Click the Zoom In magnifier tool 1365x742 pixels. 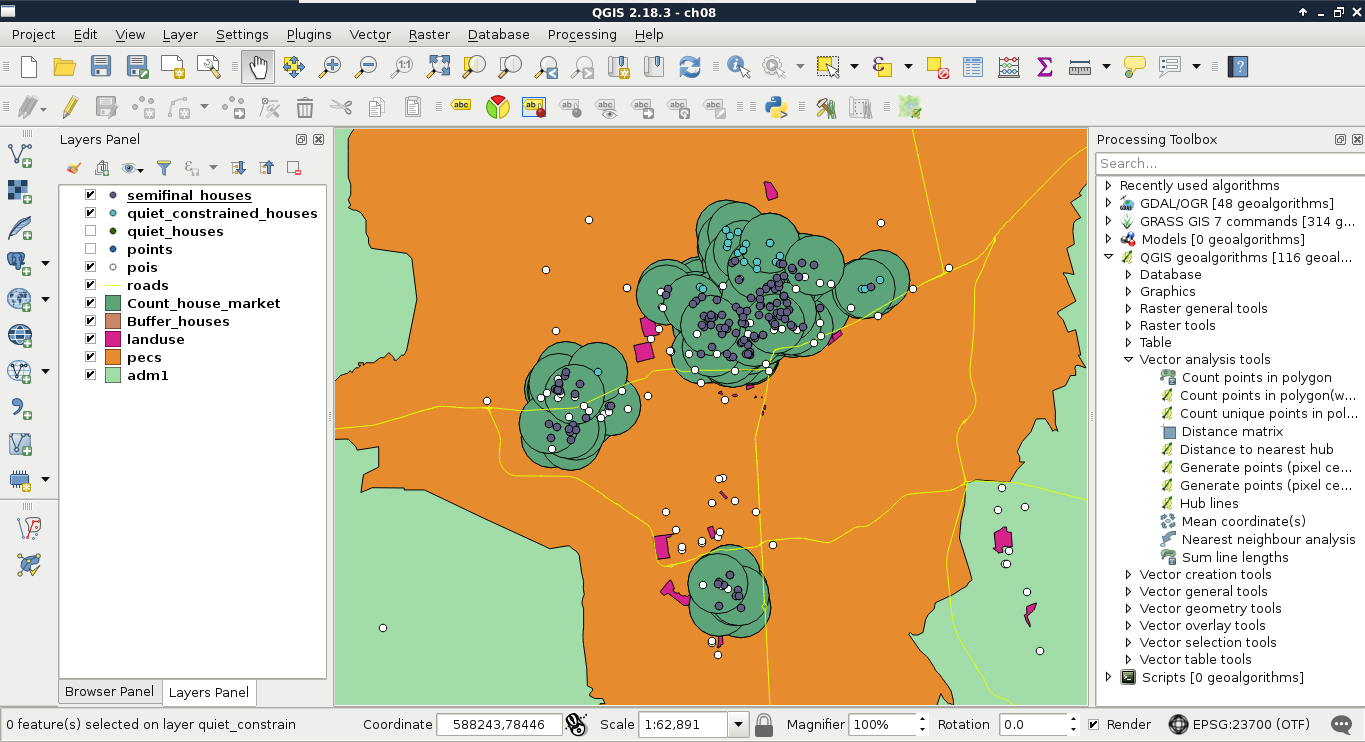(330, 67)
